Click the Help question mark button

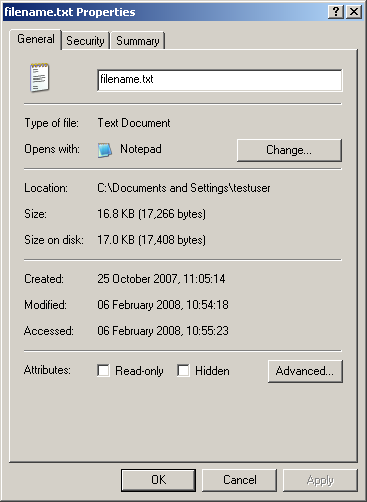(x=336, y=12)
